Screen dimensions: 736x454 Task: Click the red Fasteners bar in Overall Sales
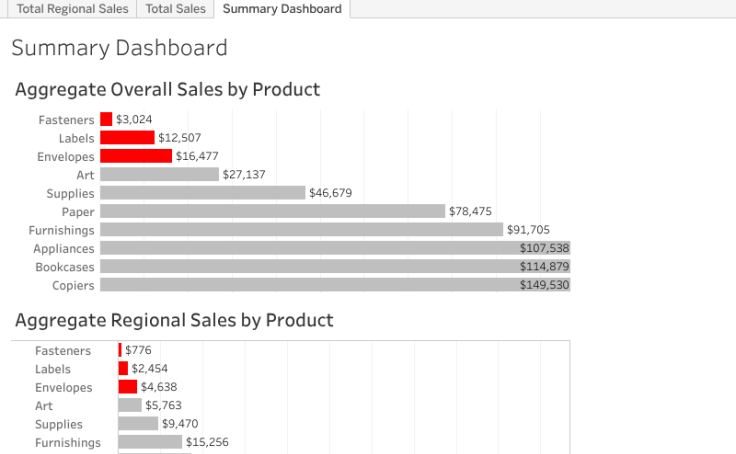(106, 119)
